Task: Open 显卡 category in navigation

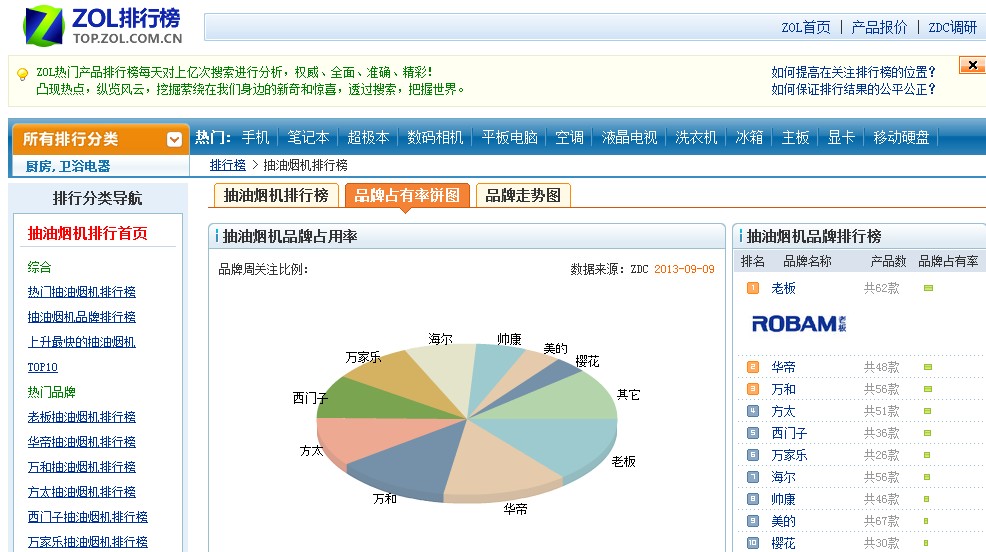Action: coord(841,138)
